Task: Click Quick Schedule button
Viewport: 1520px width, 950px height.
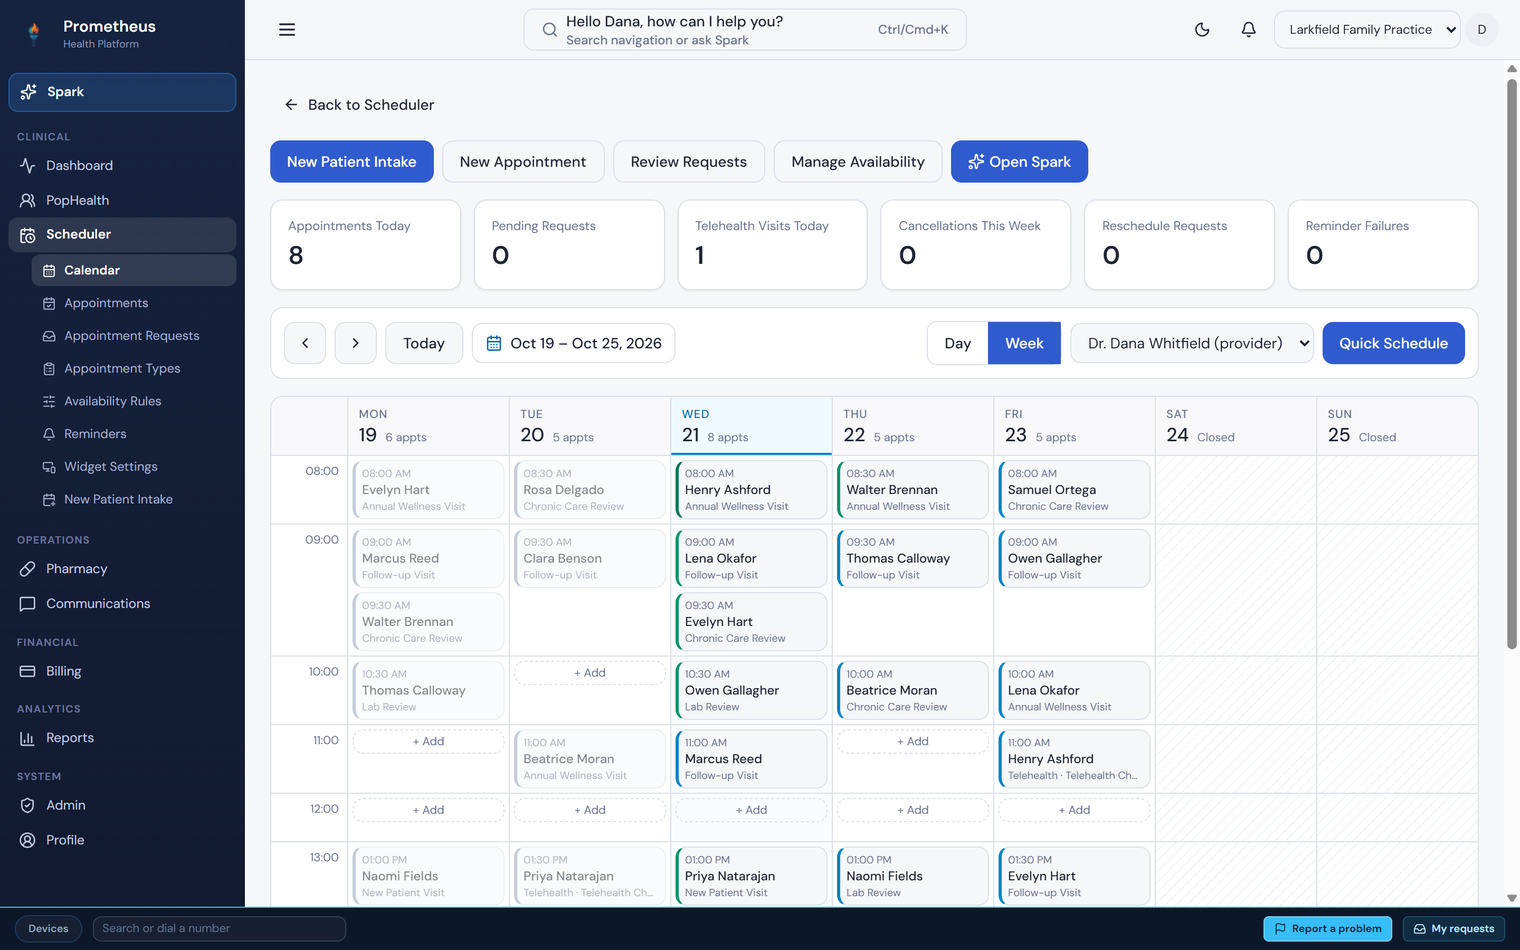Action: [1393, 343]
